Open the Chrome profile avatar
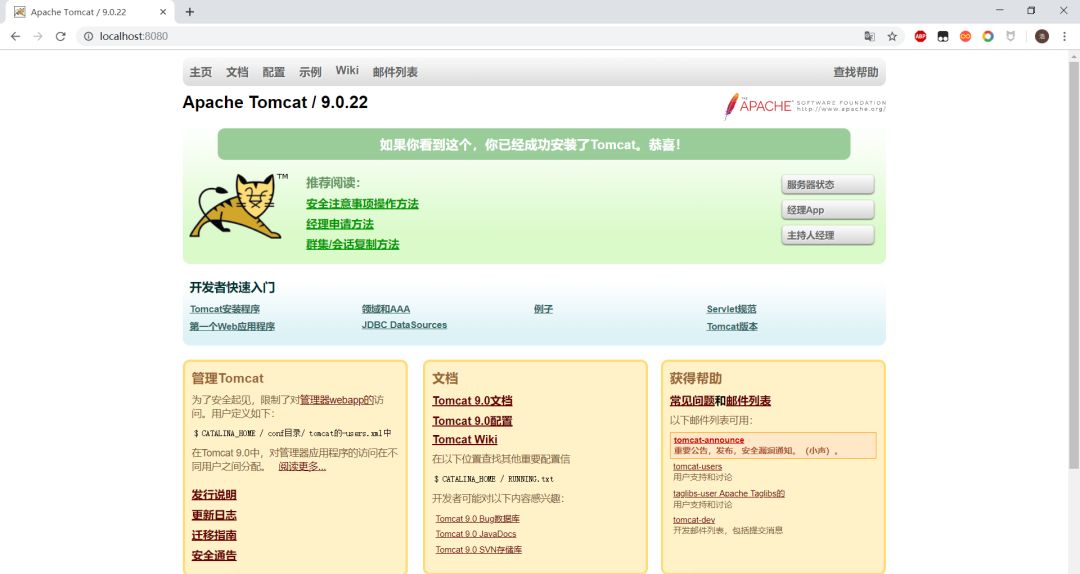 click(1041, 37)
